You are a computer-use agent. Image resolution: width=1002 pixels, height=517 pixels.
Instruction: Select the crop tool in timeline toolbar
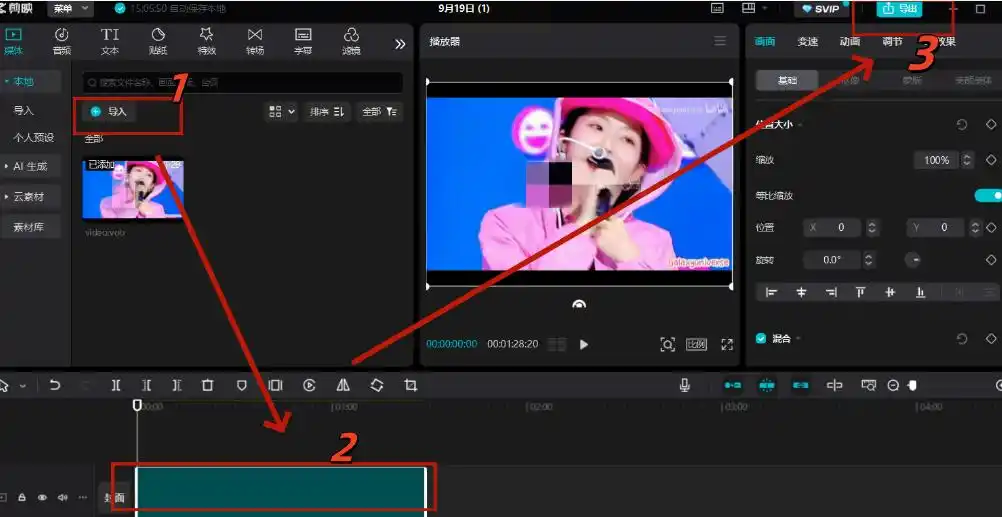tap(410, 385)
